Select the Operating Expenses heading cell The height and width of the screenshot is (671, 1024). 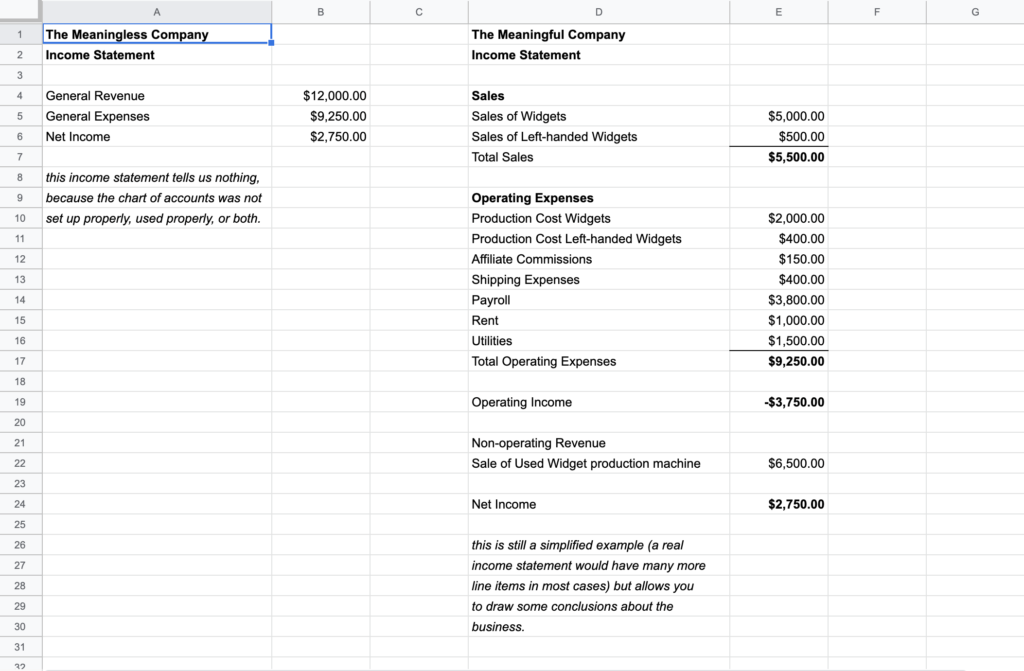point(599,198)
